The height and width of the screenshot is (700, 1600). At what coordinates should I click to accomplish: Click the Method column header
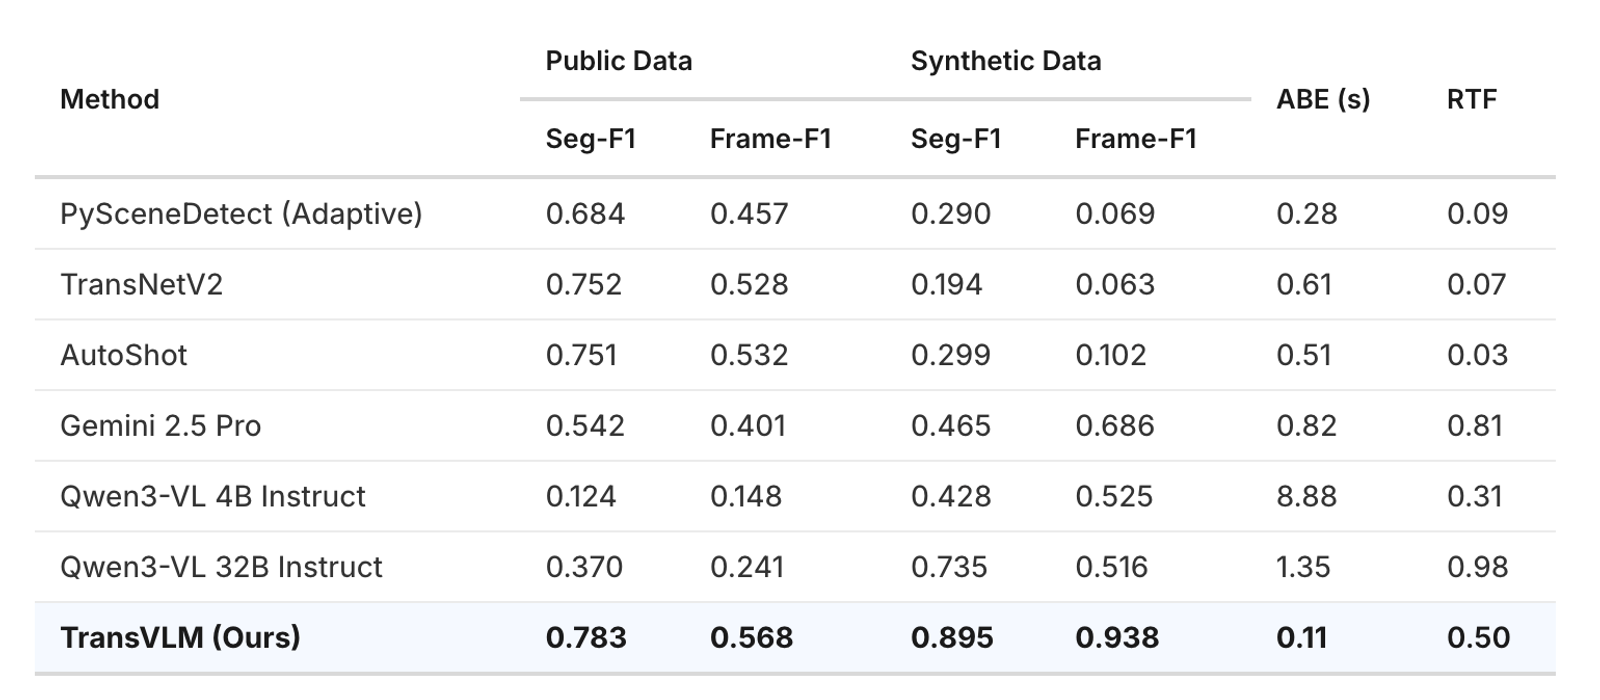(109, 99)
